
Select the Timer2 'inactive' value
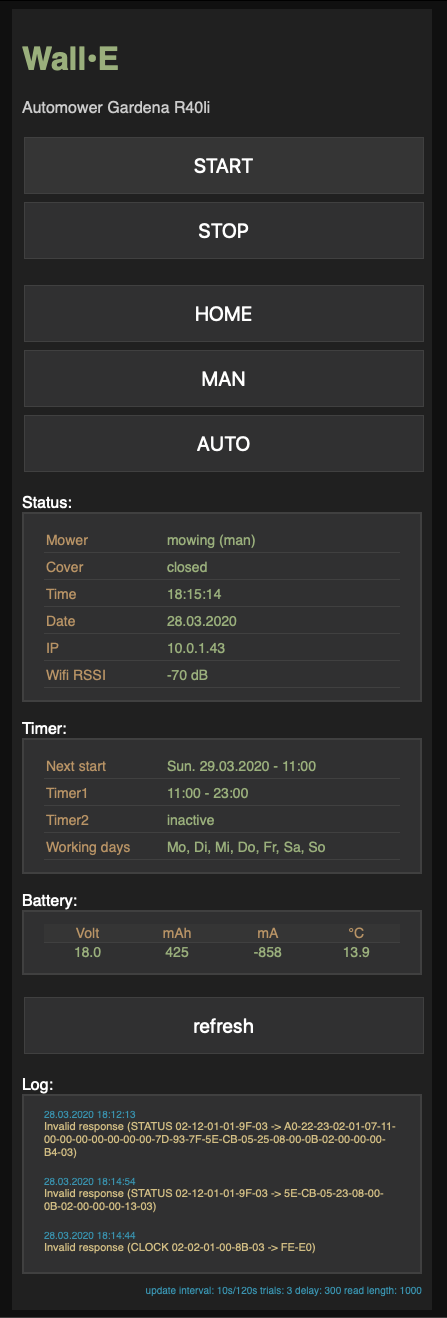[x=191, y=820]
